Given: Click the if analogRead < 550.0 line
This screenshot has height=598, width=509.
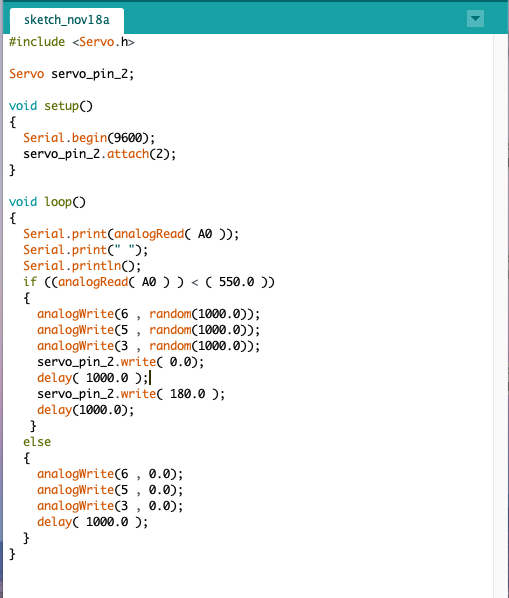Looking at the screenshot, I should (149, 282).
